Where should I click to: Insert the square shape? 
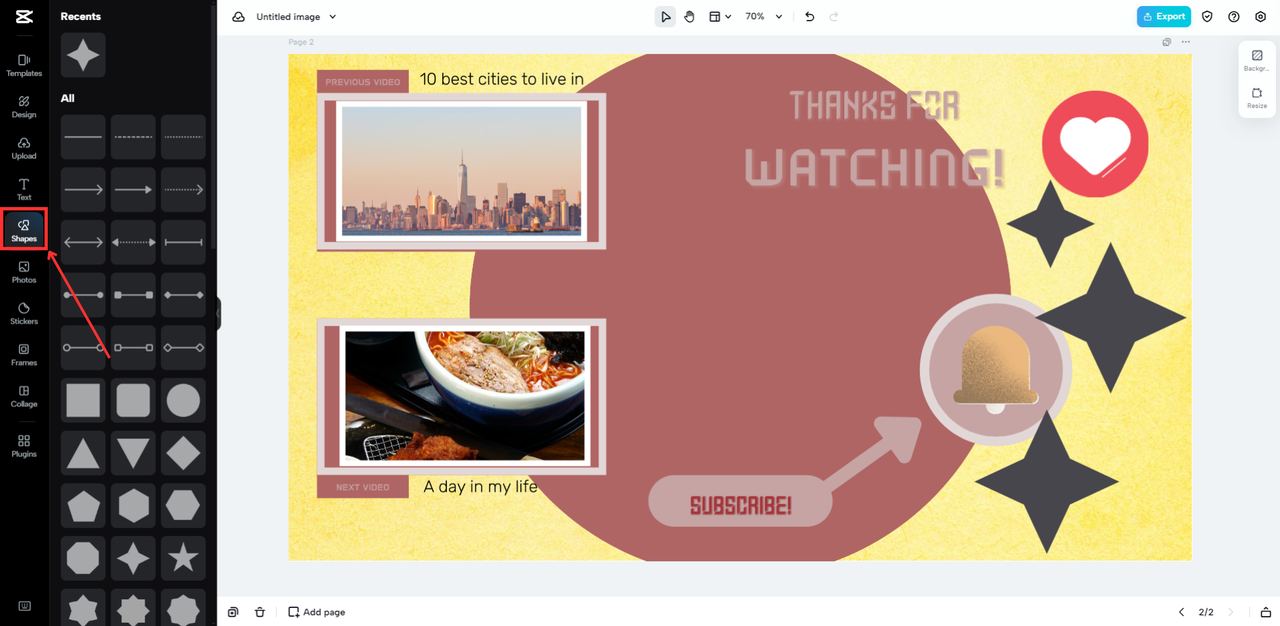(x=83, y=401)
